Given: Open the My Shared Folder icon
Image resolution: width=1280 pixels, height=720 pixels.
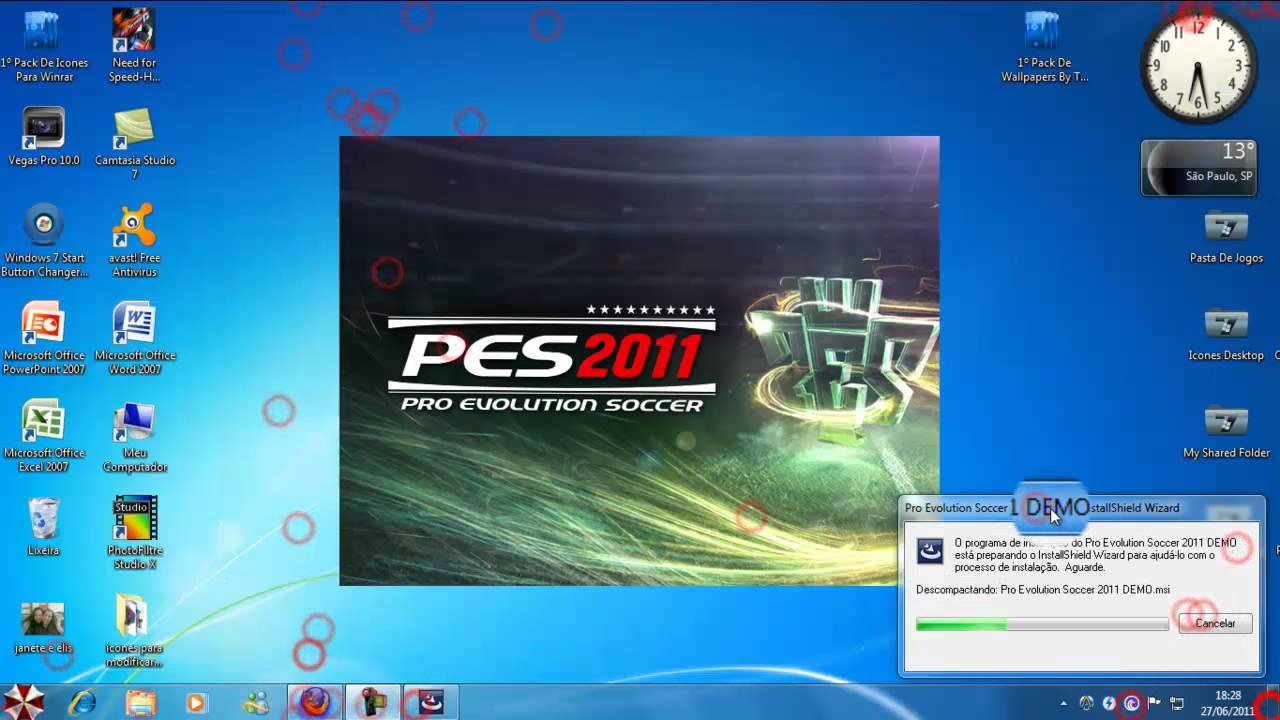Looking at the screenshot, I should [x=1226, y=432].
